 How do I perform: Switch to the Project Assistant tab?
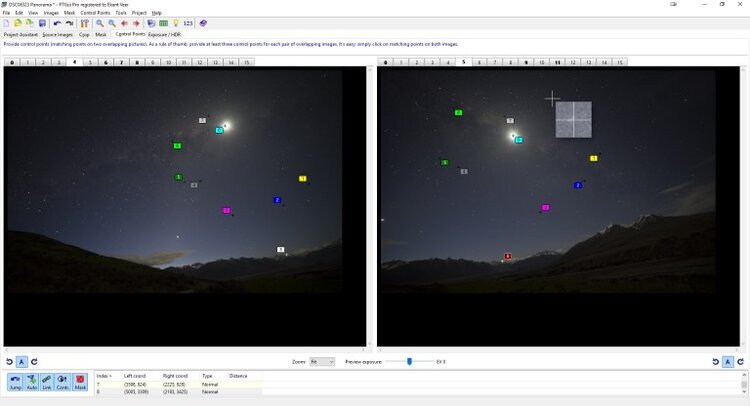pos(21,34)
